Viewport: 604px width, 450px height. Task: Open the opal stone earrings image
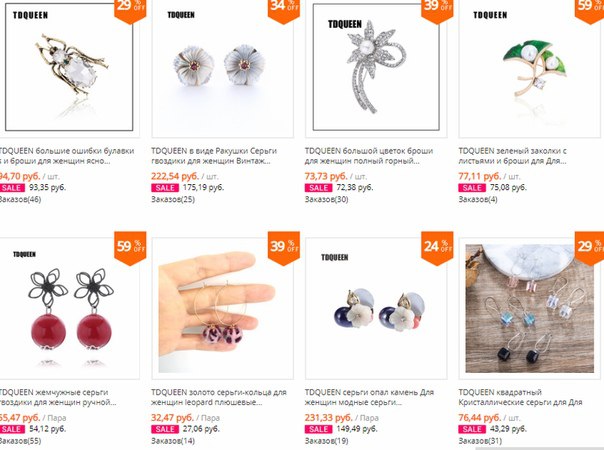tap(376, 308)
